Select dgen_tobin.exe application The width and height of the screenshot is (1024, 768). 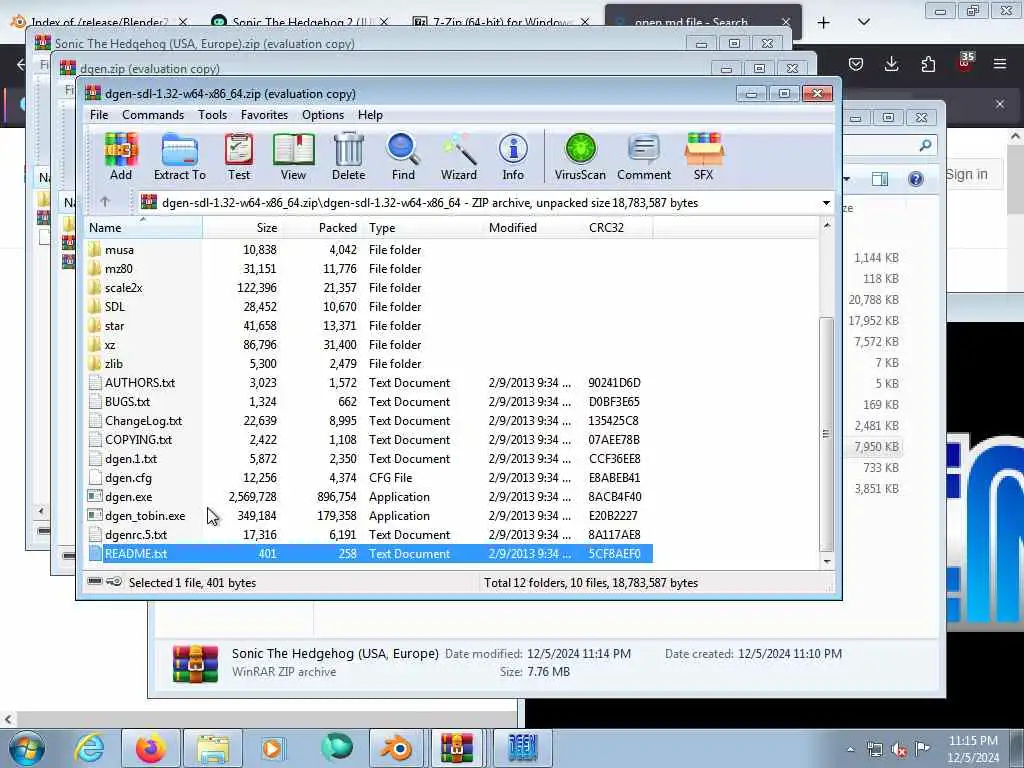145,516
